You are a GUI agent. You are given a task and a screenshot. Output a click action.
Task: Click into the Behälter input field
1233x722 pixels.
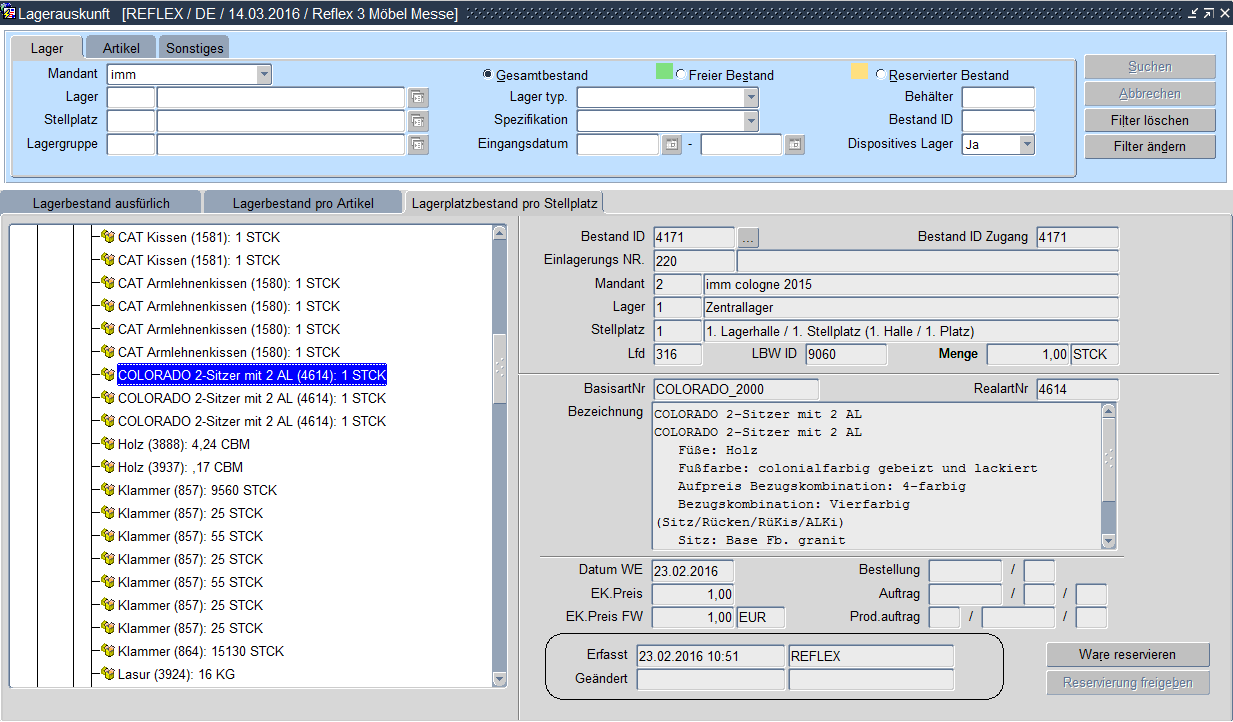click(997, 98)
